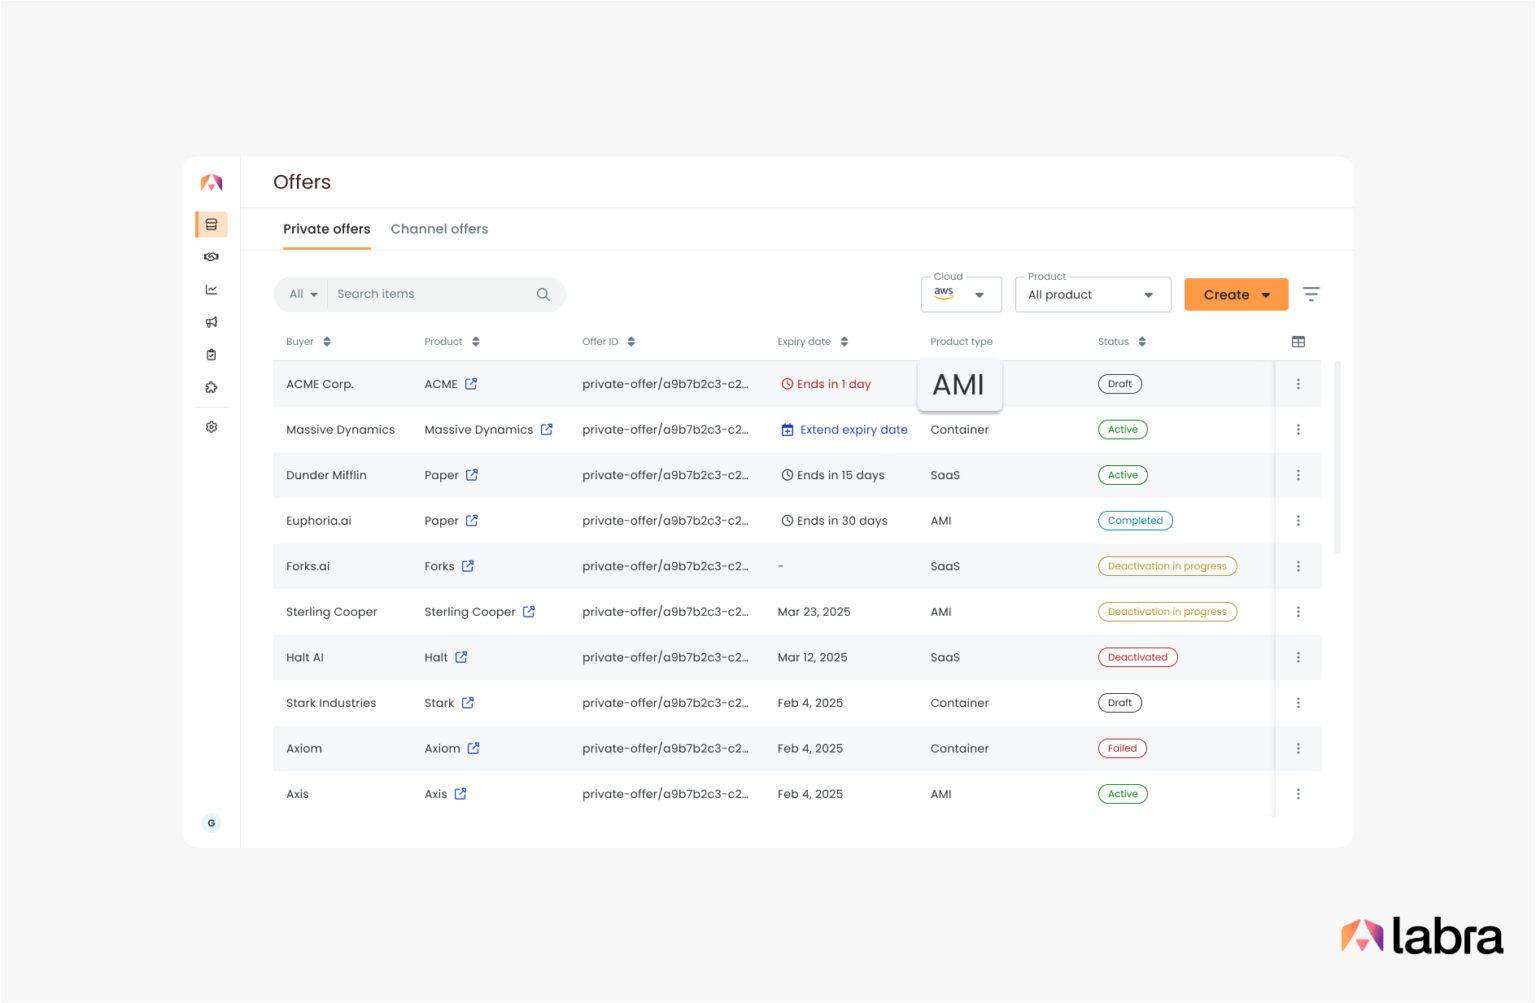
Task: Select the Private offers tab
Action: point(326,229)
